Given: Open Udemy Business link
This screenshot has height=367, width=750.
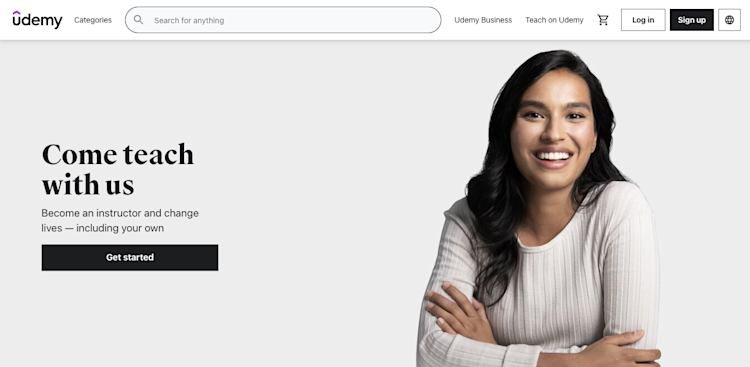Looking at the screenshot, I should point(483,20).
